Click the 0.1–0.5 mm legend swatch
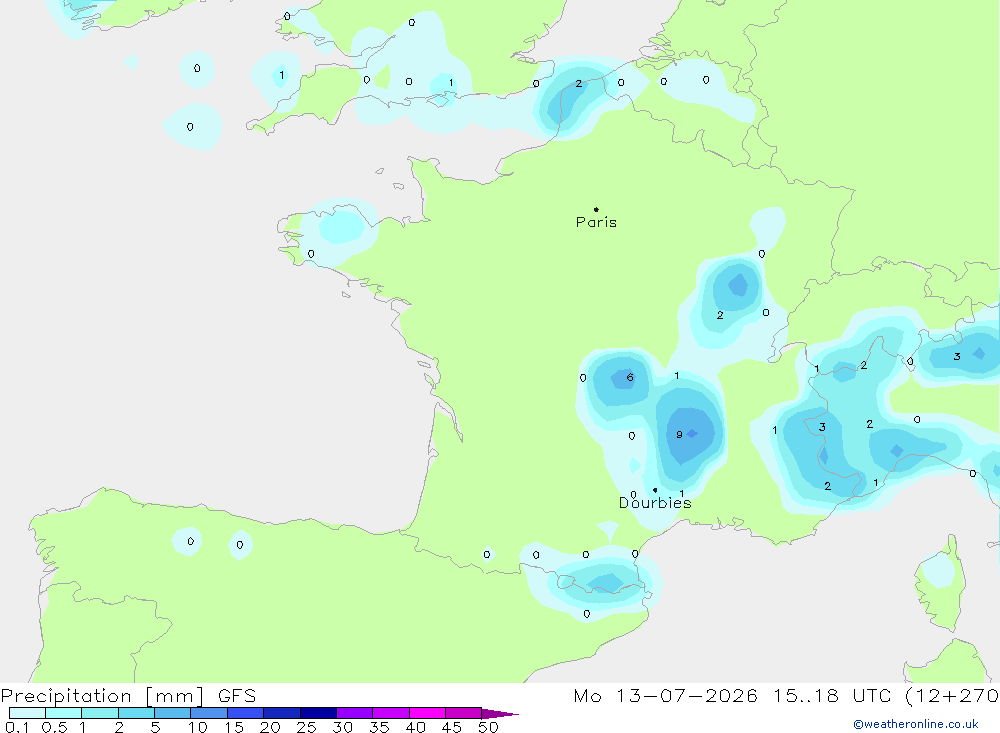Viewport: 1000px width, 733px height. (x=27, y=713)
